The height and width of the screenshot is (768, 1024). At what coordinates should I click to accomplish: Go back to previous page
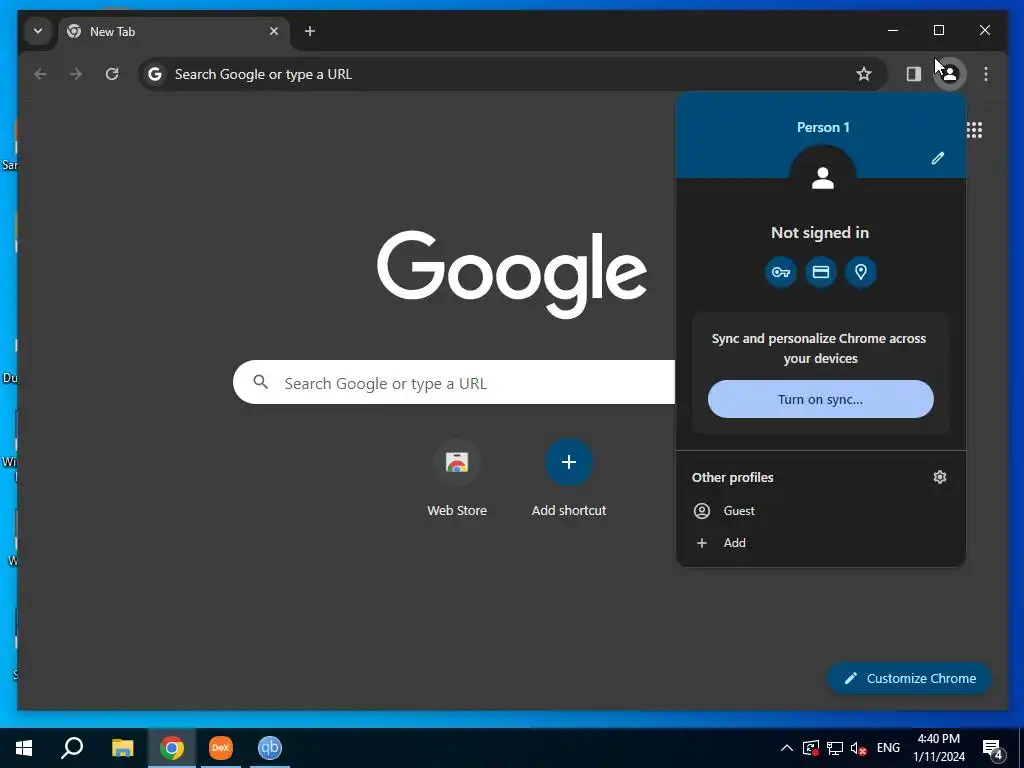pos(40,74)
